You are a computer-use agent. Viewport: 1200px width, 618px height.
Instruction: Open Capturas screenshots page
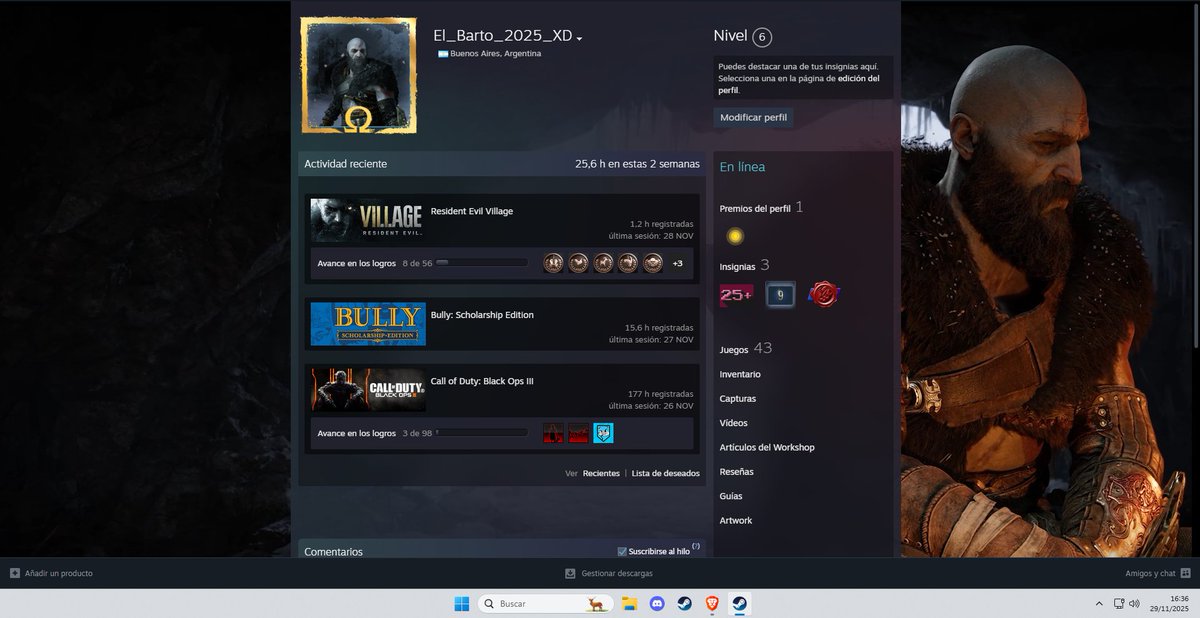[x=738, y=399]
